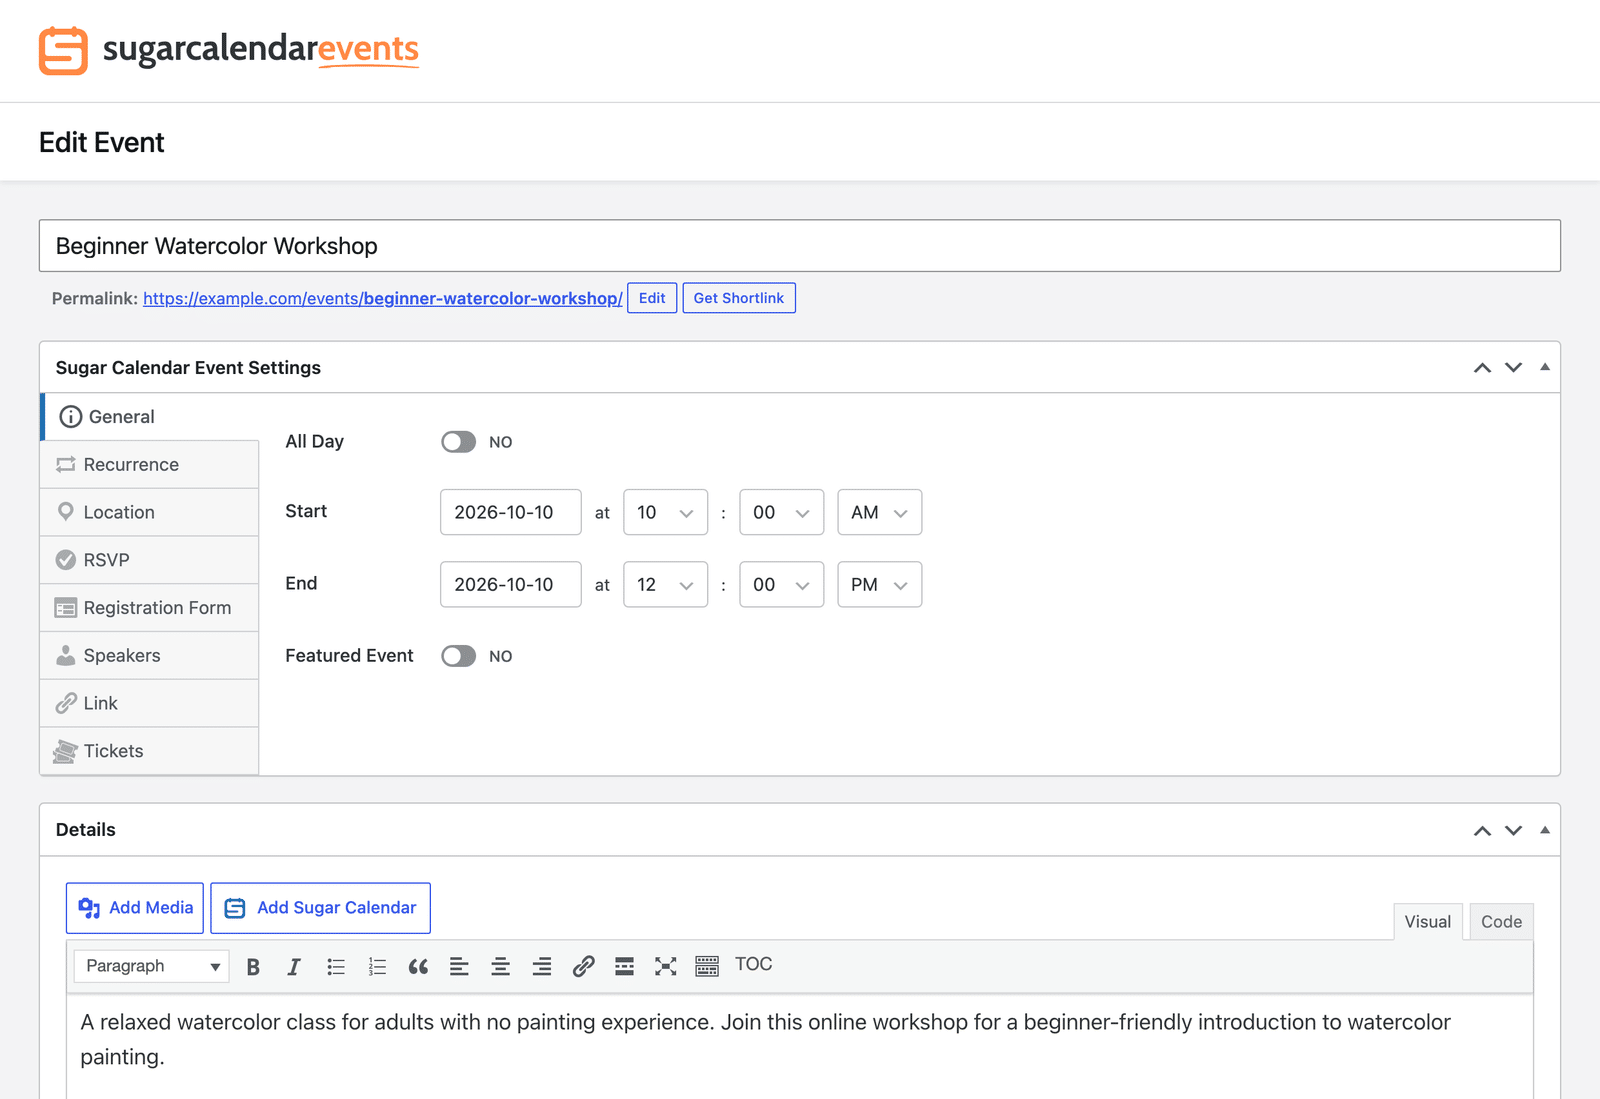
Task: Switch to the Recurrence tab
Action: [149, 465]
